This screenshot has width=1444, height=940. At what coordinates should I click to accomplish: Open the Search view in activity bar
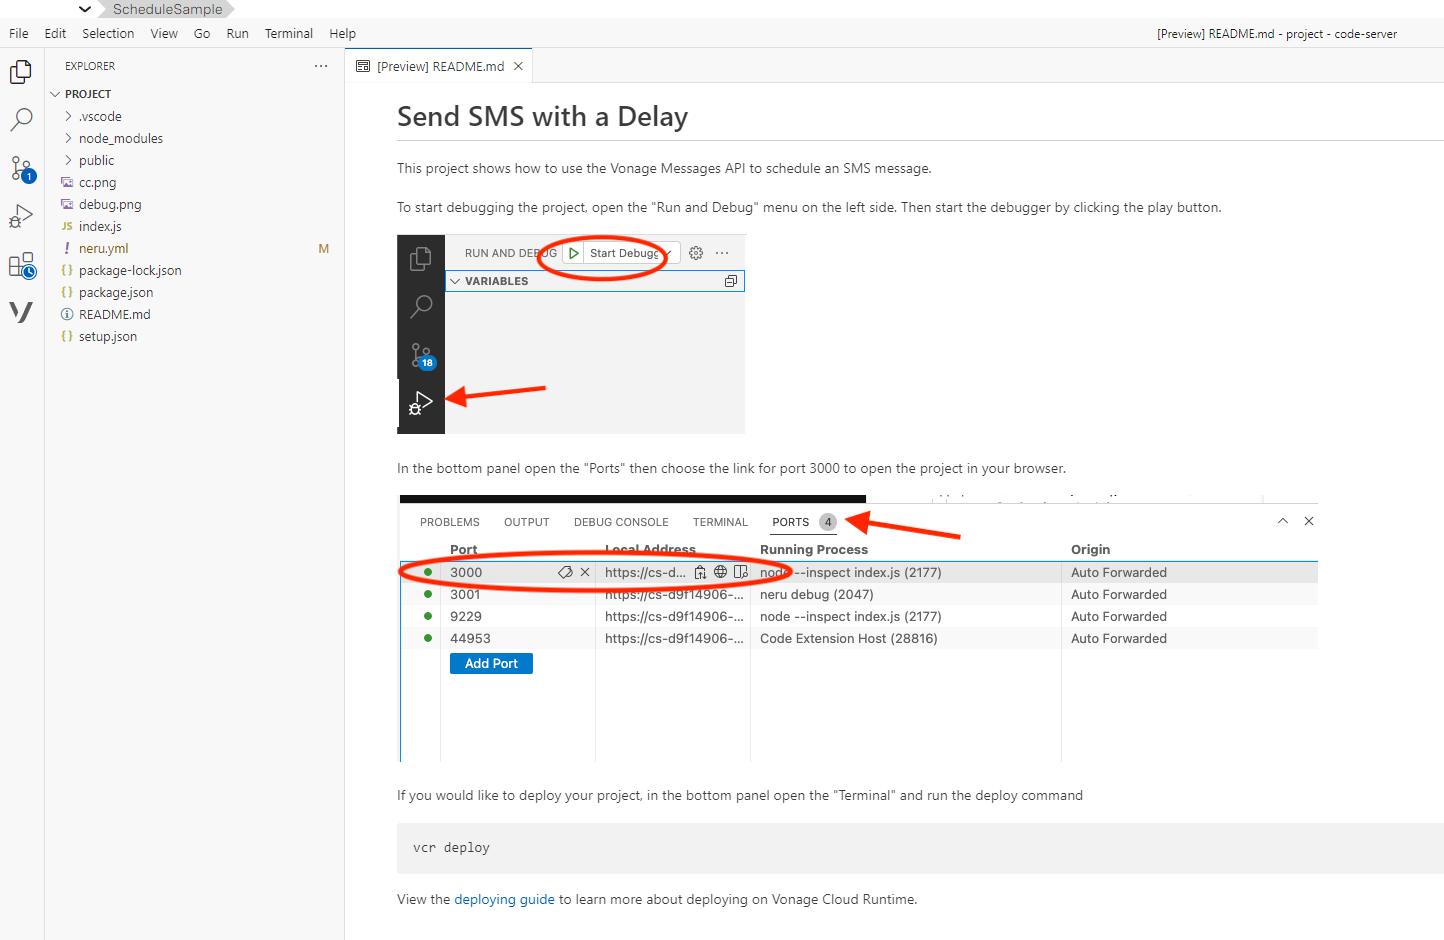tap(21, 120)
